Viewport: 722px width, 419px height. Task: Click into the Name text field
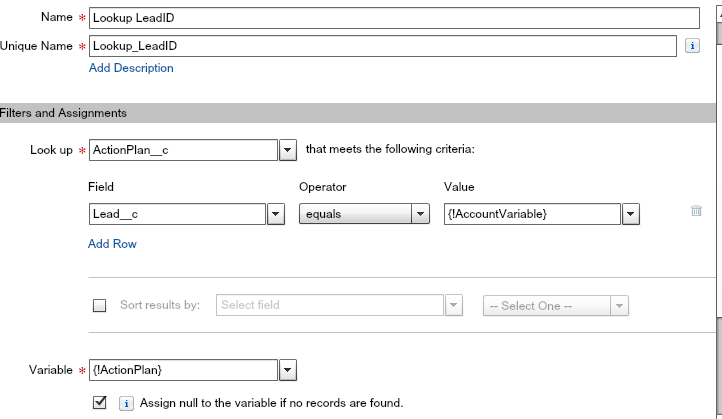pos(393,18)
